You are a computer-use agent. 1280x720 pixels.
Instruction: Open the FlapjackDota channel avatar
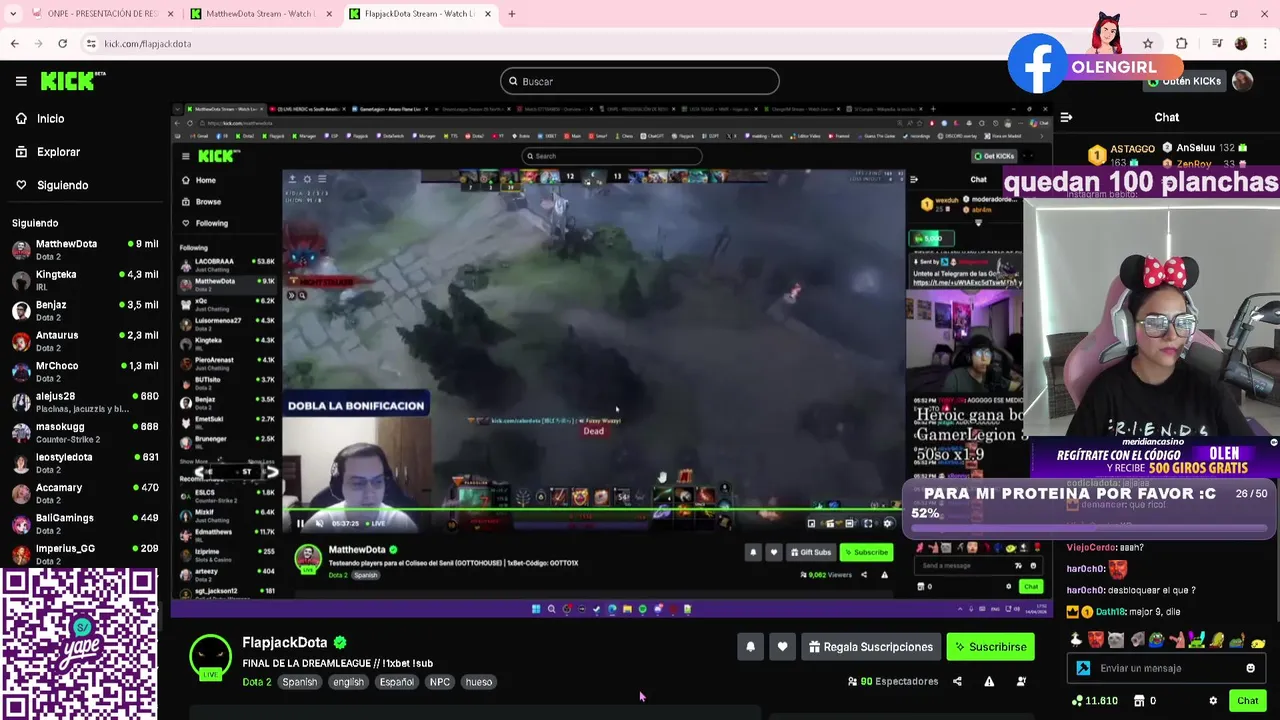point(210,656)
